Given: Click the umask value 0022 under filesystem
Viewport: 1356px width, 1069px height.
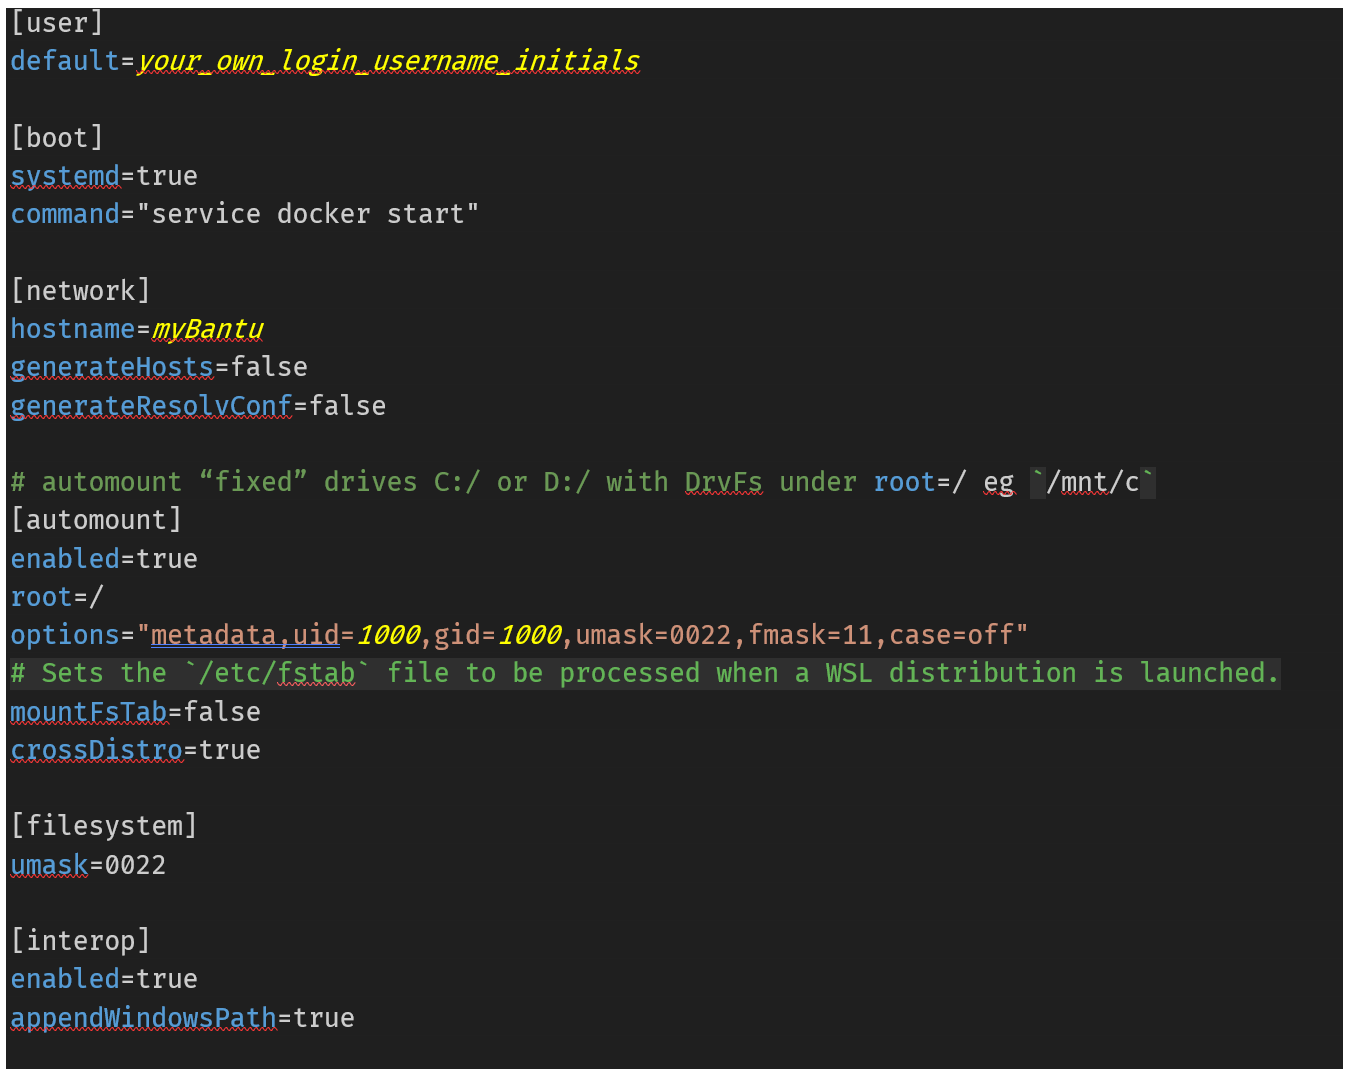Looking at the screenshot, I should pos(132,864).
